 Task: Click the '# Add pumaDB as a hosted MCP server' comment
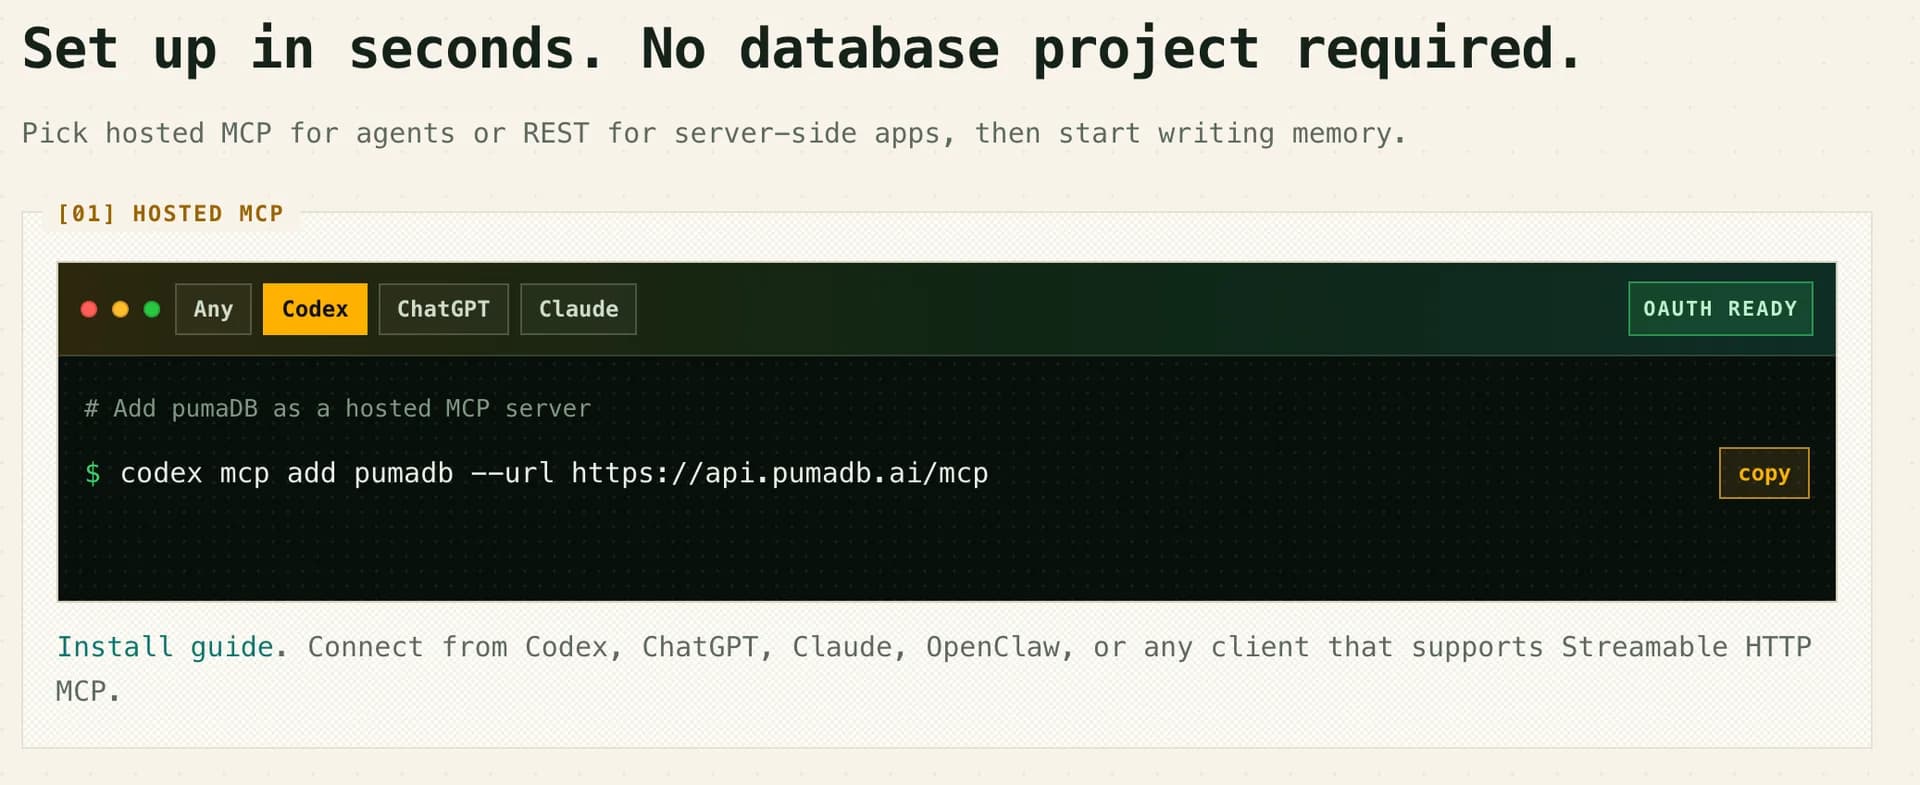[338, 408]
